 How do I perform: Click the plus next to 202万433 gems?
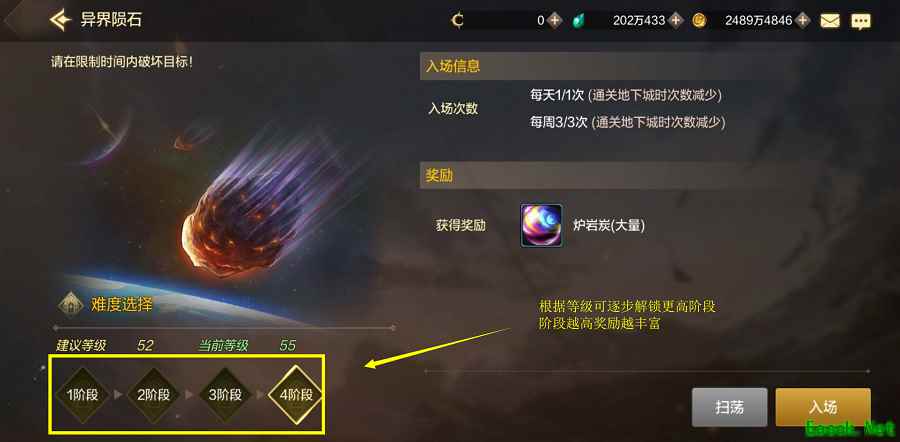point(676,21)
